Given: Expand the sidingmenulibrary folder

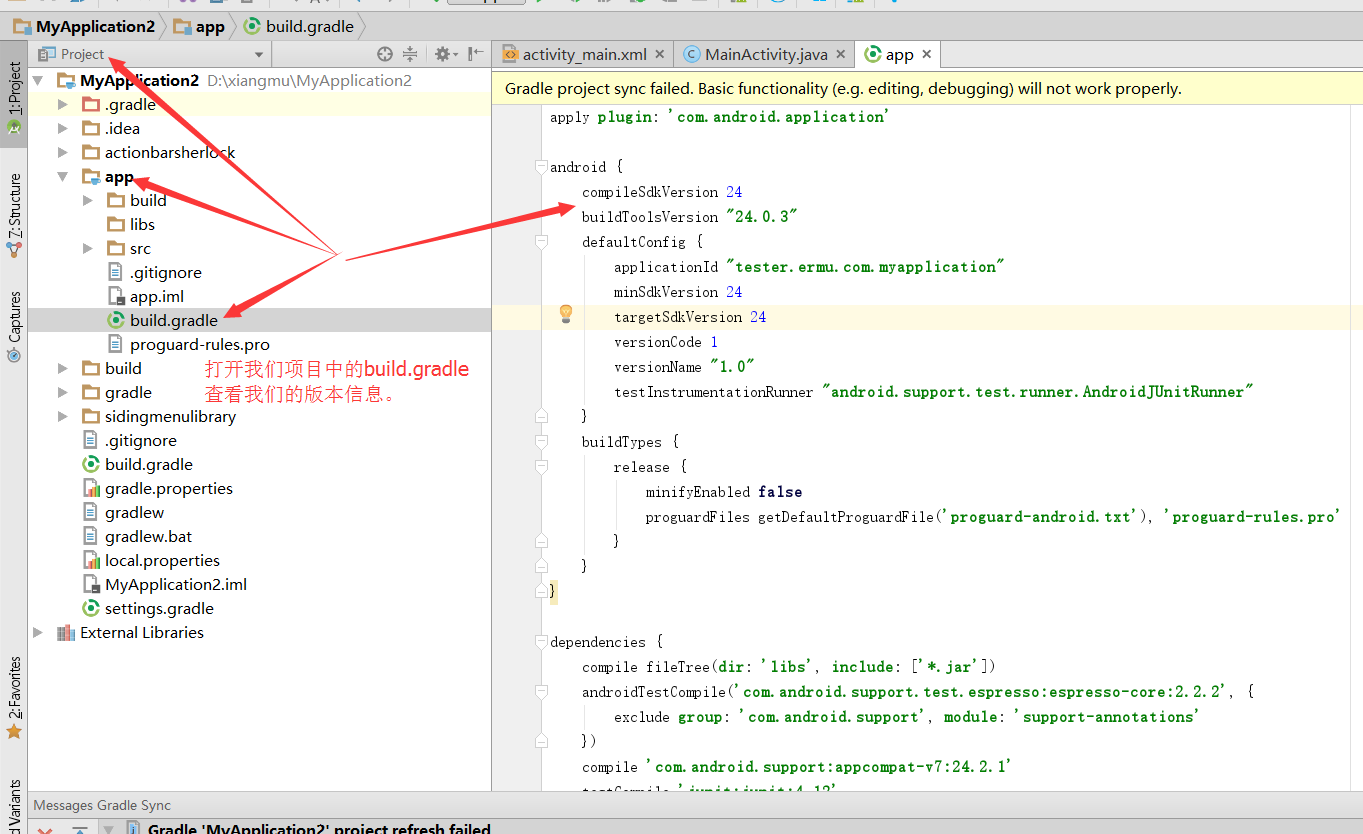Looking at the screenshot, I should 63,416.
